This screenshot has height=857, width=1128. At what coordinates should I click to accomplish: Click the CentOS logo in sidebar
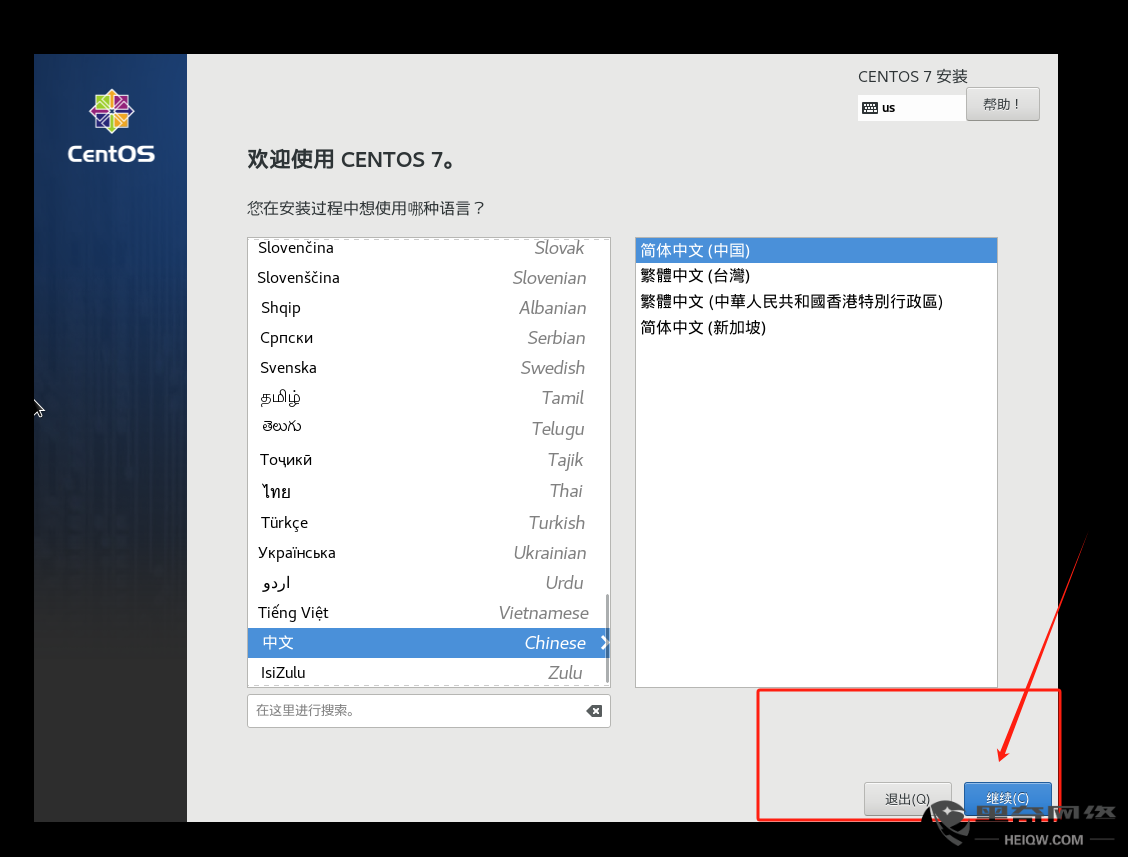pyautogui.click(x=111, y=126)
